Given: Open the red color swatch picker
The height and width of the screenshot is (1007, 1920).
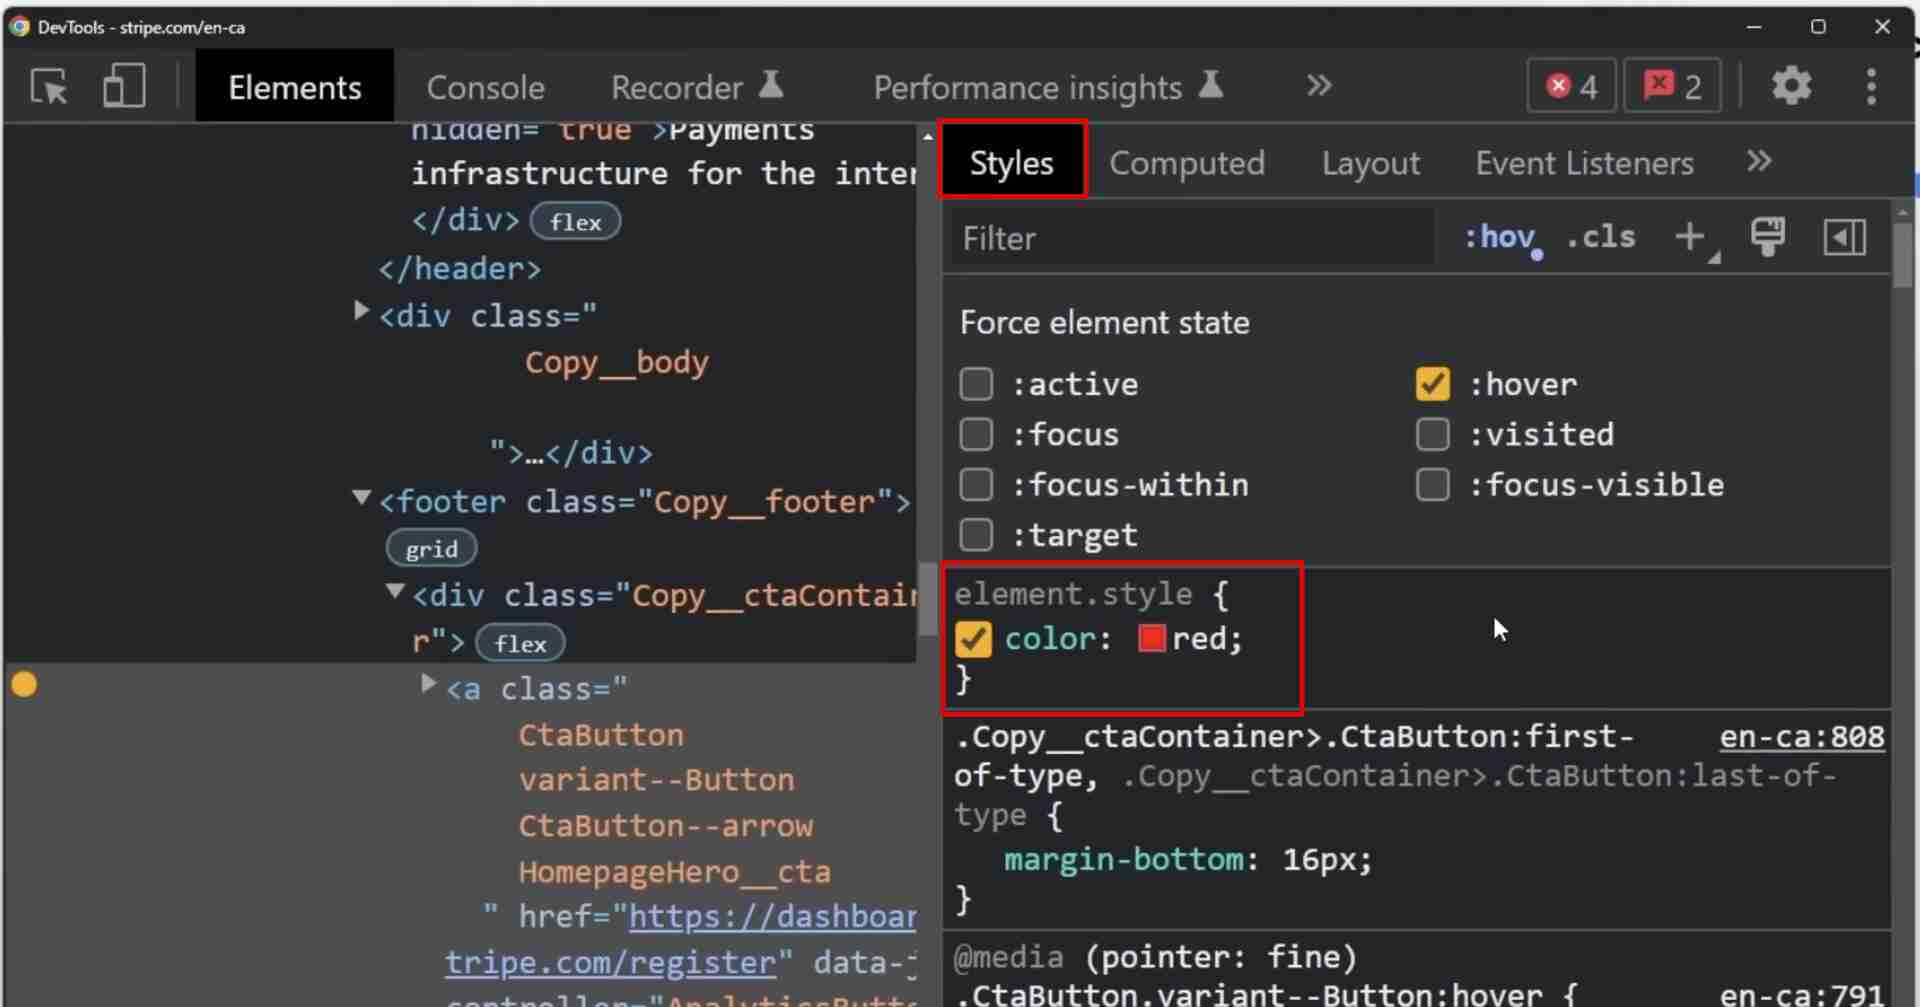Looking at the screenshot, I should [1152, 638].
